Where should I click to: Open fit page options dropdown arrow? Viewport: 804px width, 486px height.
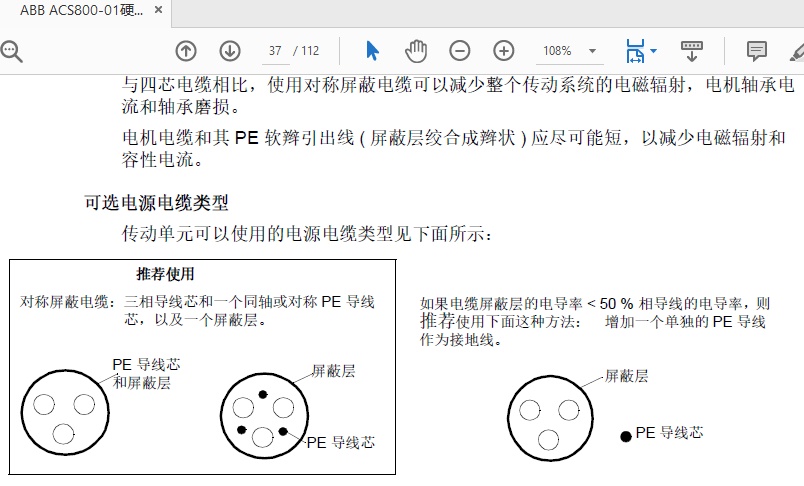pos(653,51)
